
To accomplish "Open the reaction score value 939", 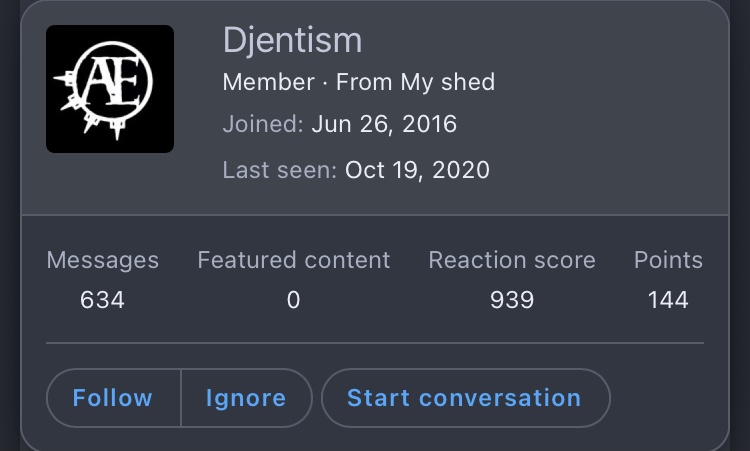I will click(x=512, y=300).
